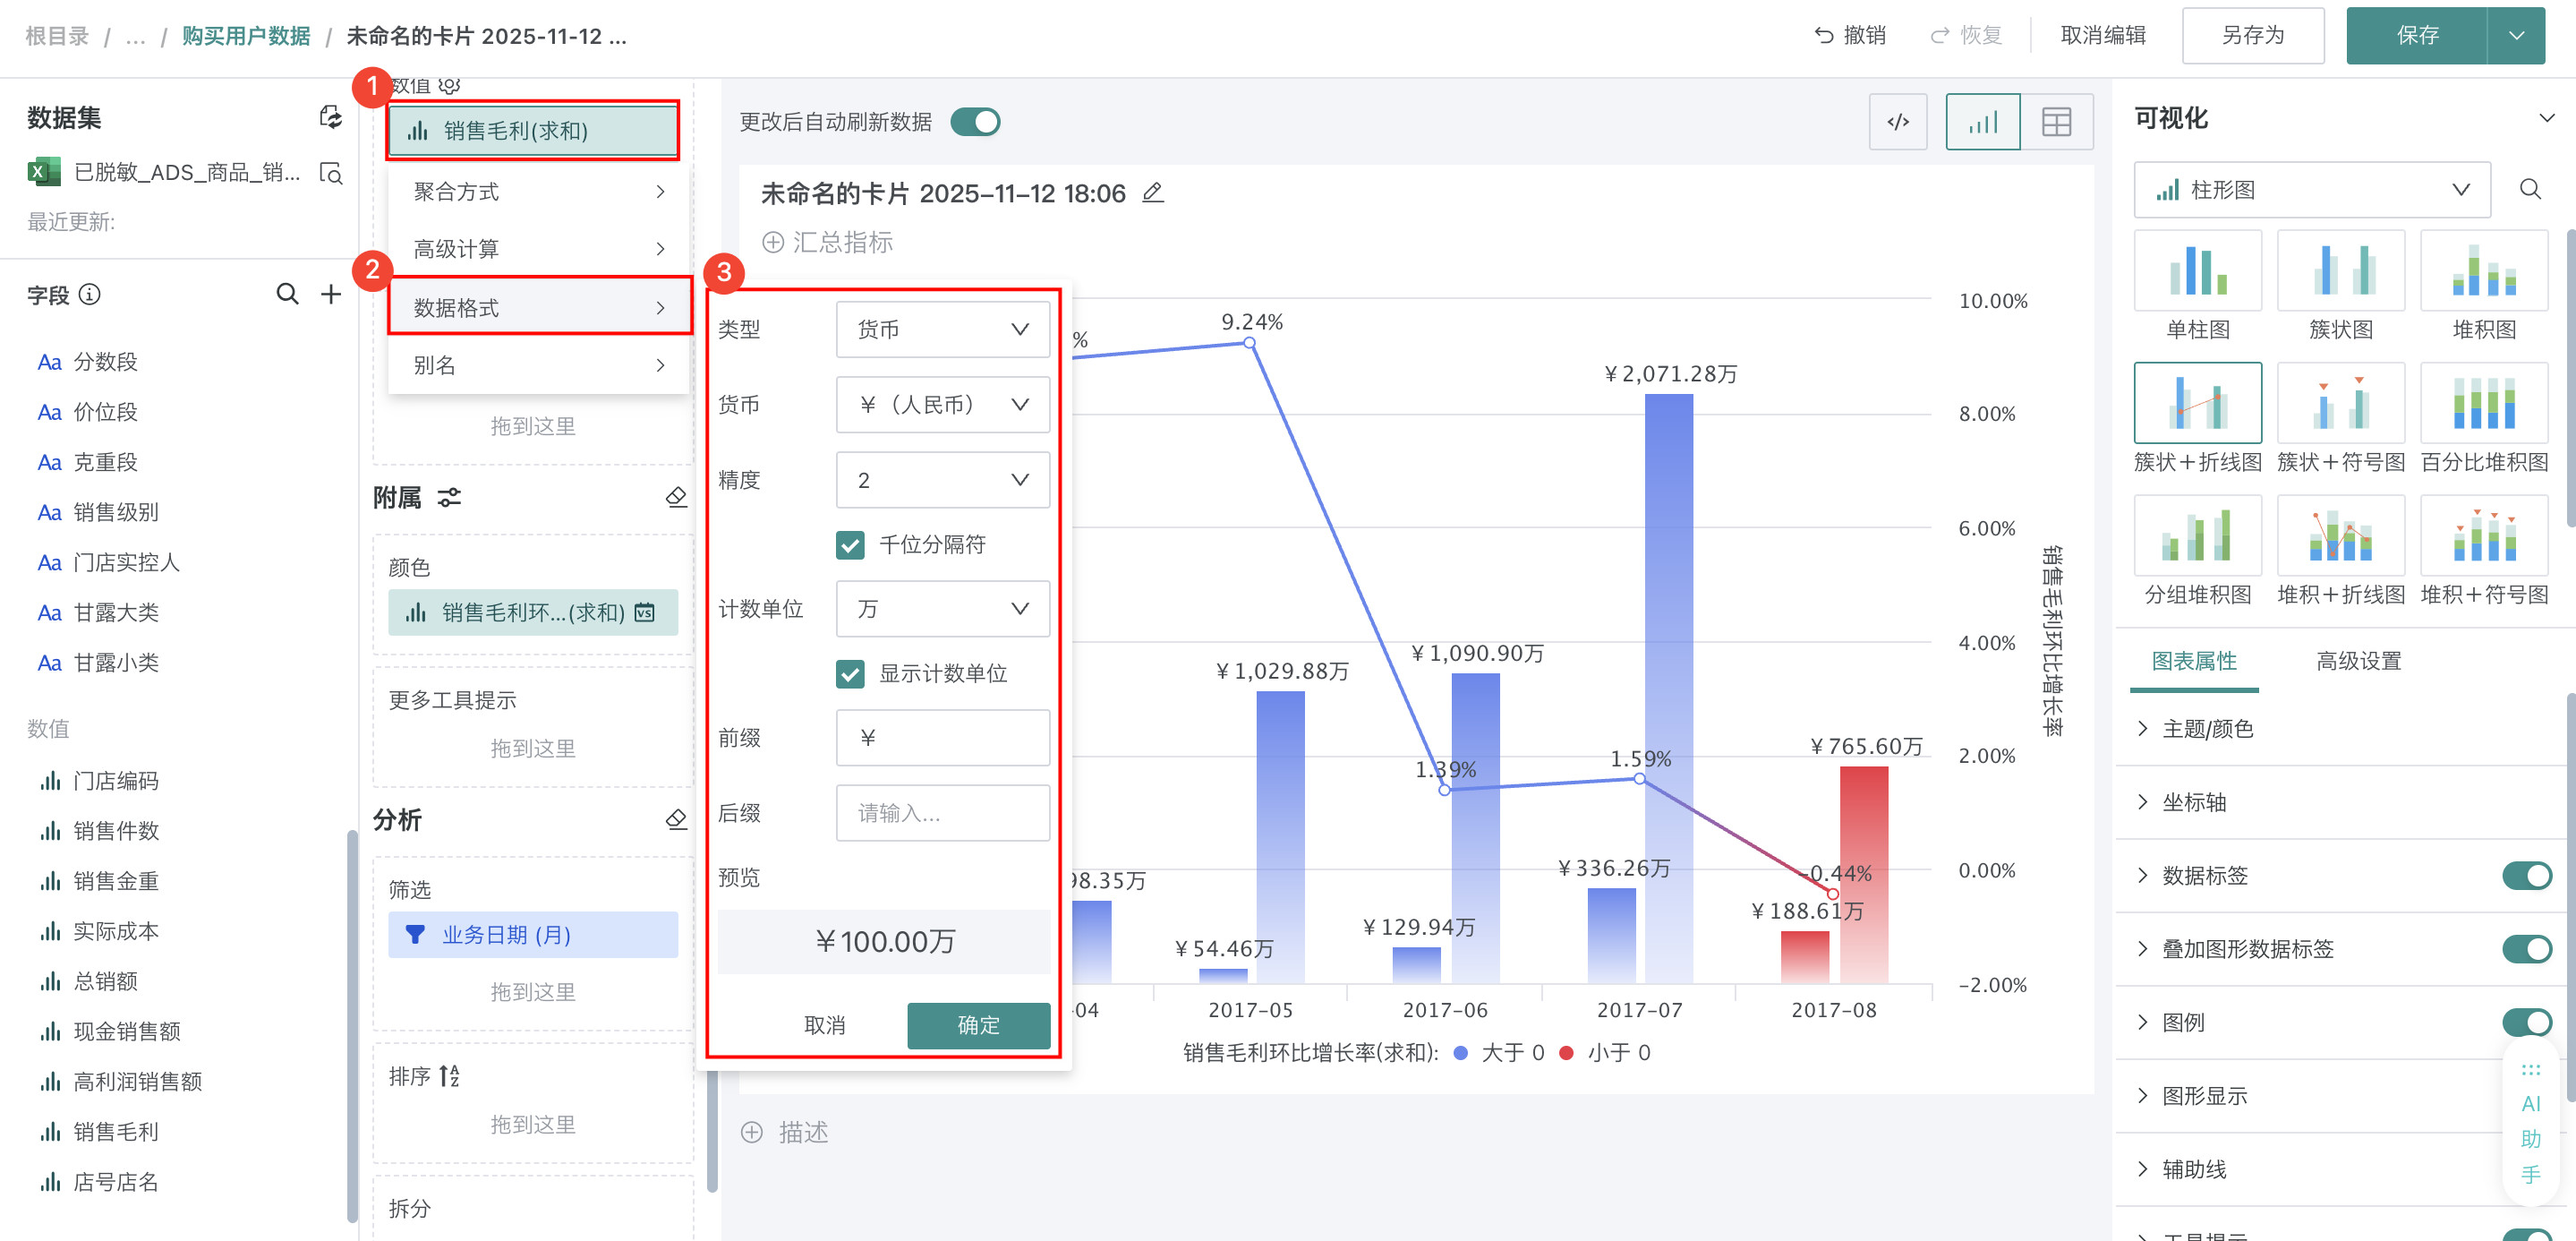Select the 簇状+折线图 chart thumbnail
Screen dimensions: 2576x1241
2197,402
